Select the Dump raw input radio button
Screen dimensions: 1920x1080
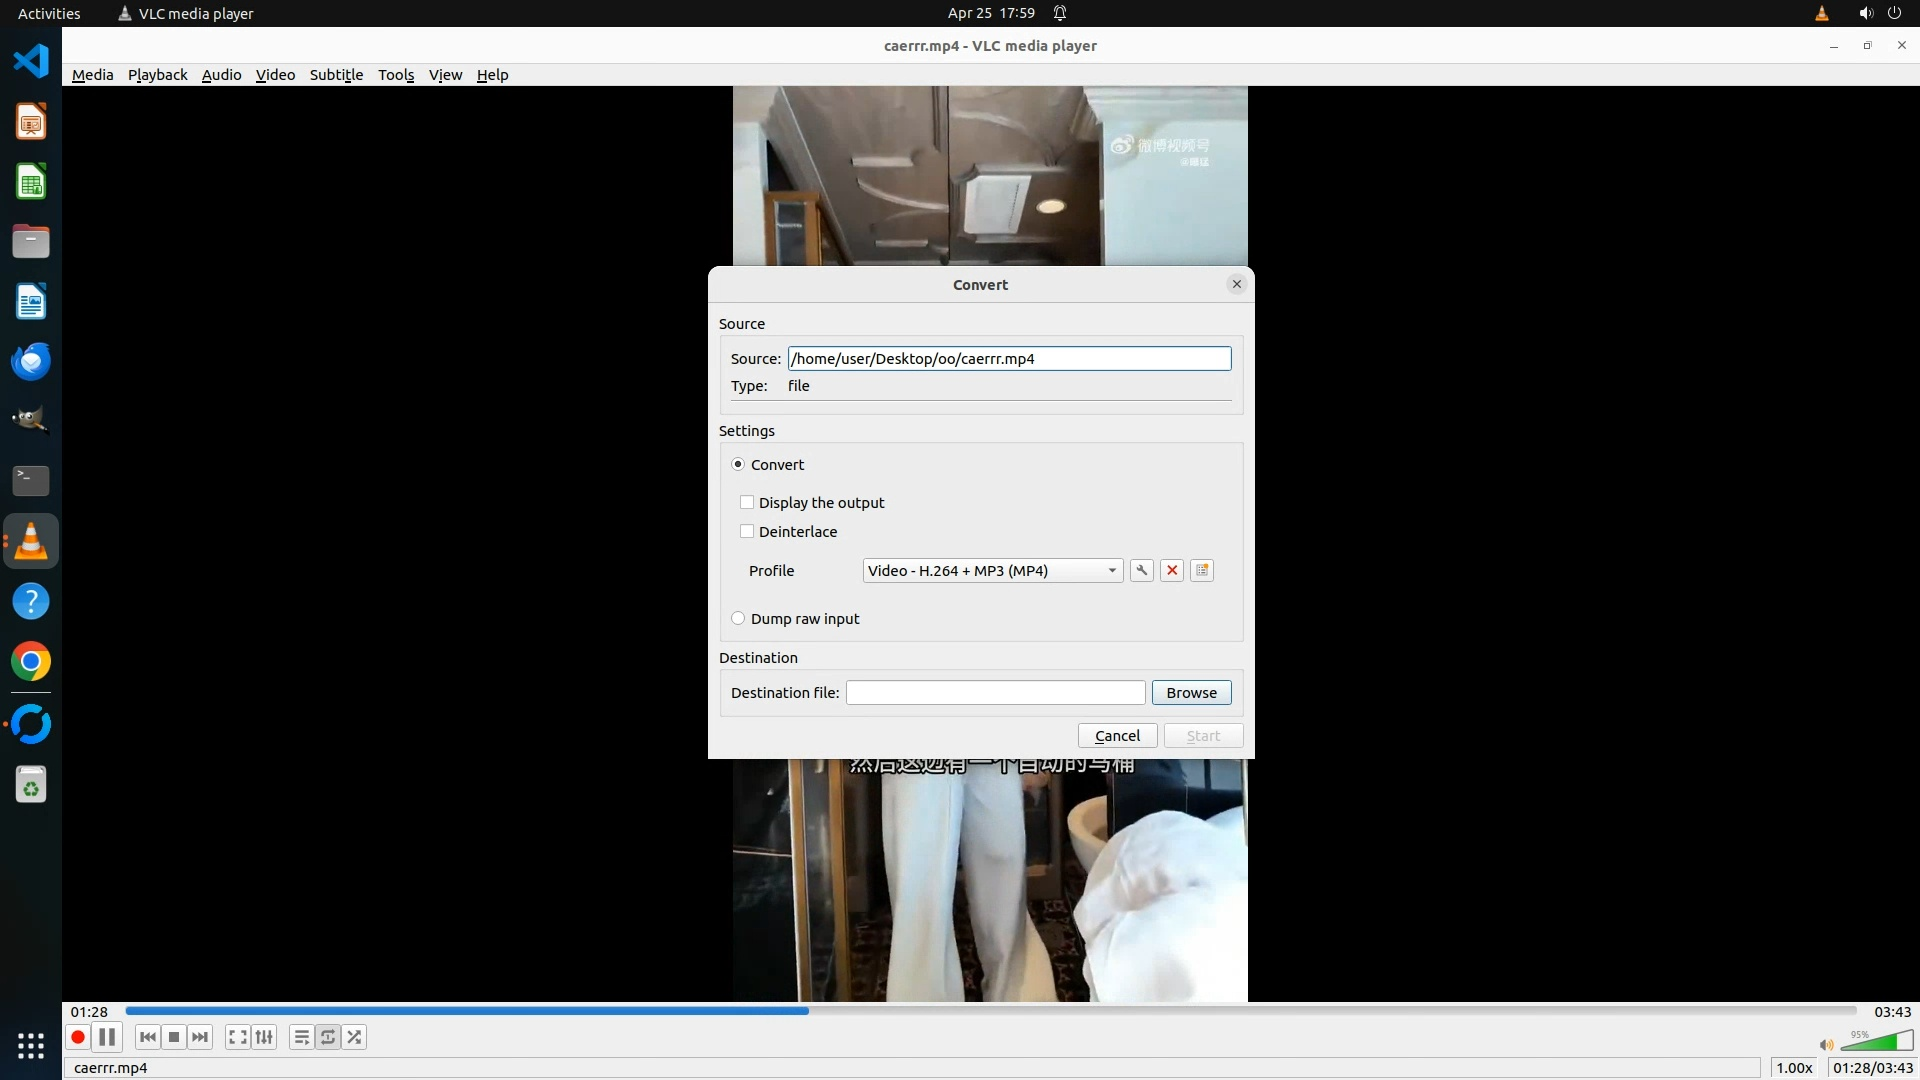[x=738, y=618]
